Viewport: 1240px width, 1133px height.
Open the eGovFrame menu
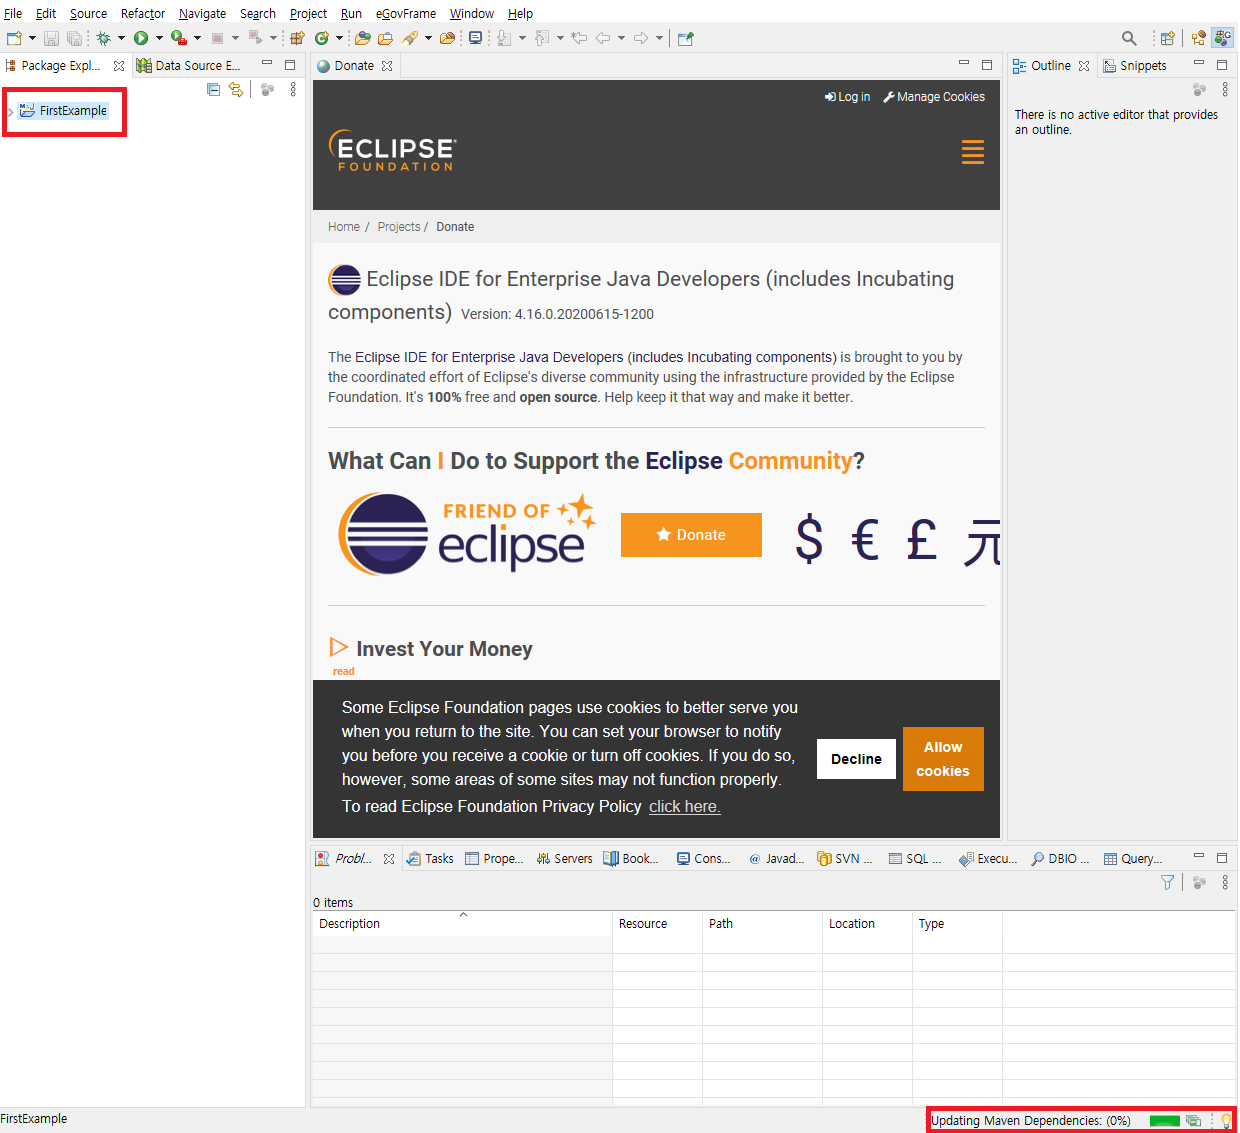tap(406, 13)
